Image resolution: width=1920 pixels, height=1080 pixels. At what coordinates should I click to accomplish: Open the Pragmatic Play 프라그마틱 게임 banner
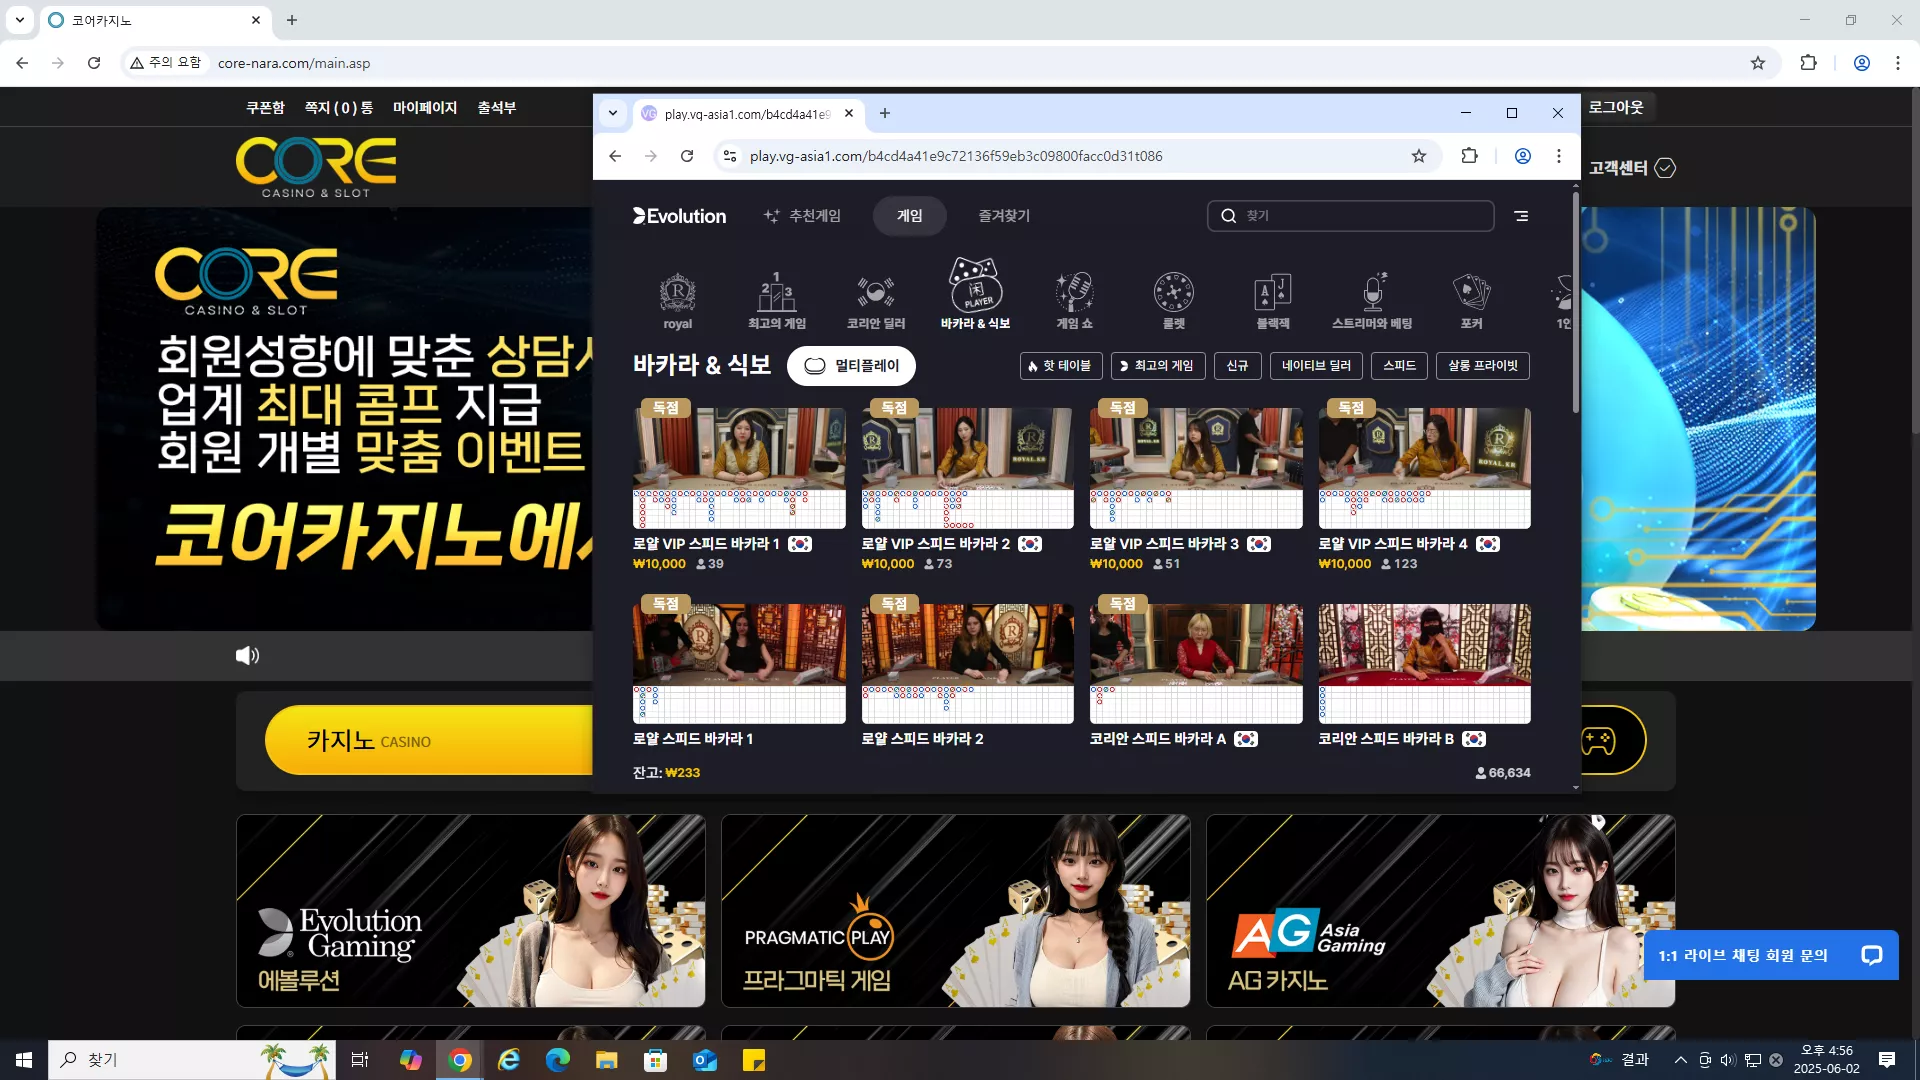956,911
